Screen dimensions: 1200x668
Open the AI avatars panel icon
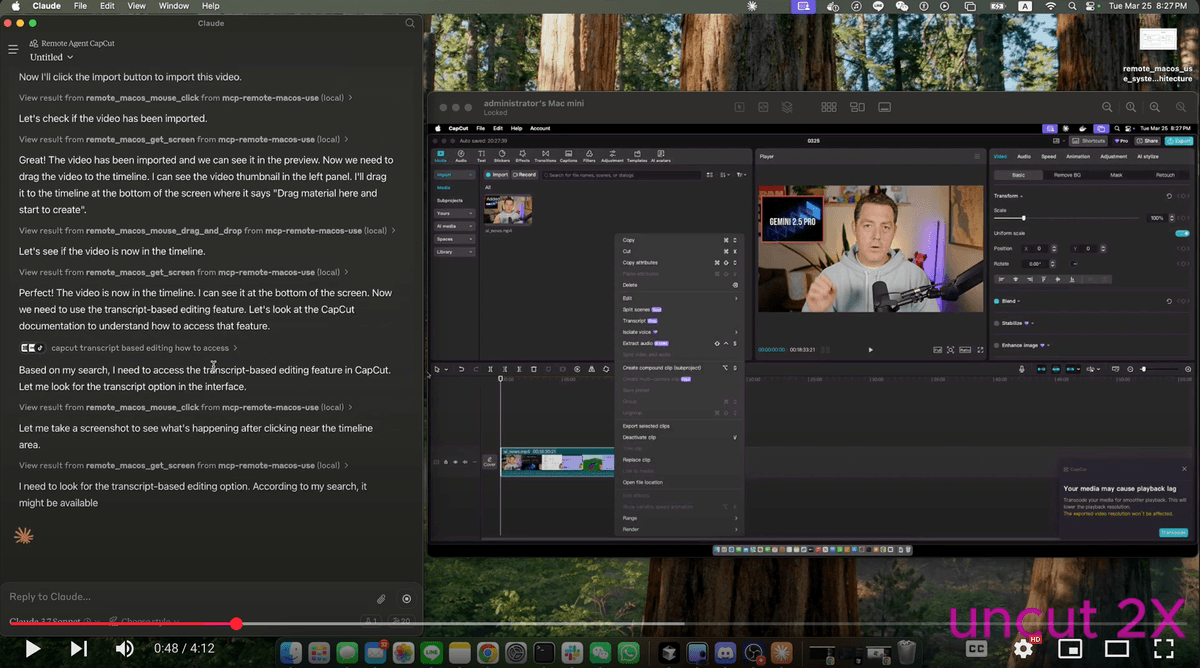click(661, 156)
